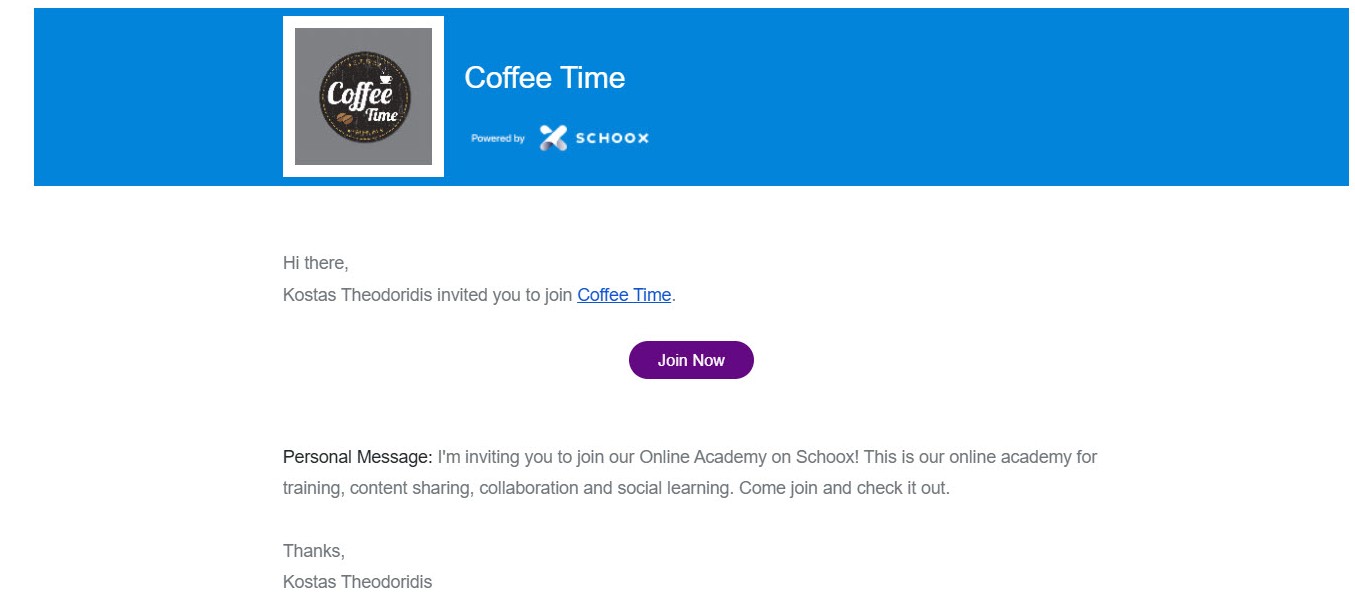Click the white Coffee Time header title
Viewport: 1355px width, 597px height.
545,78
